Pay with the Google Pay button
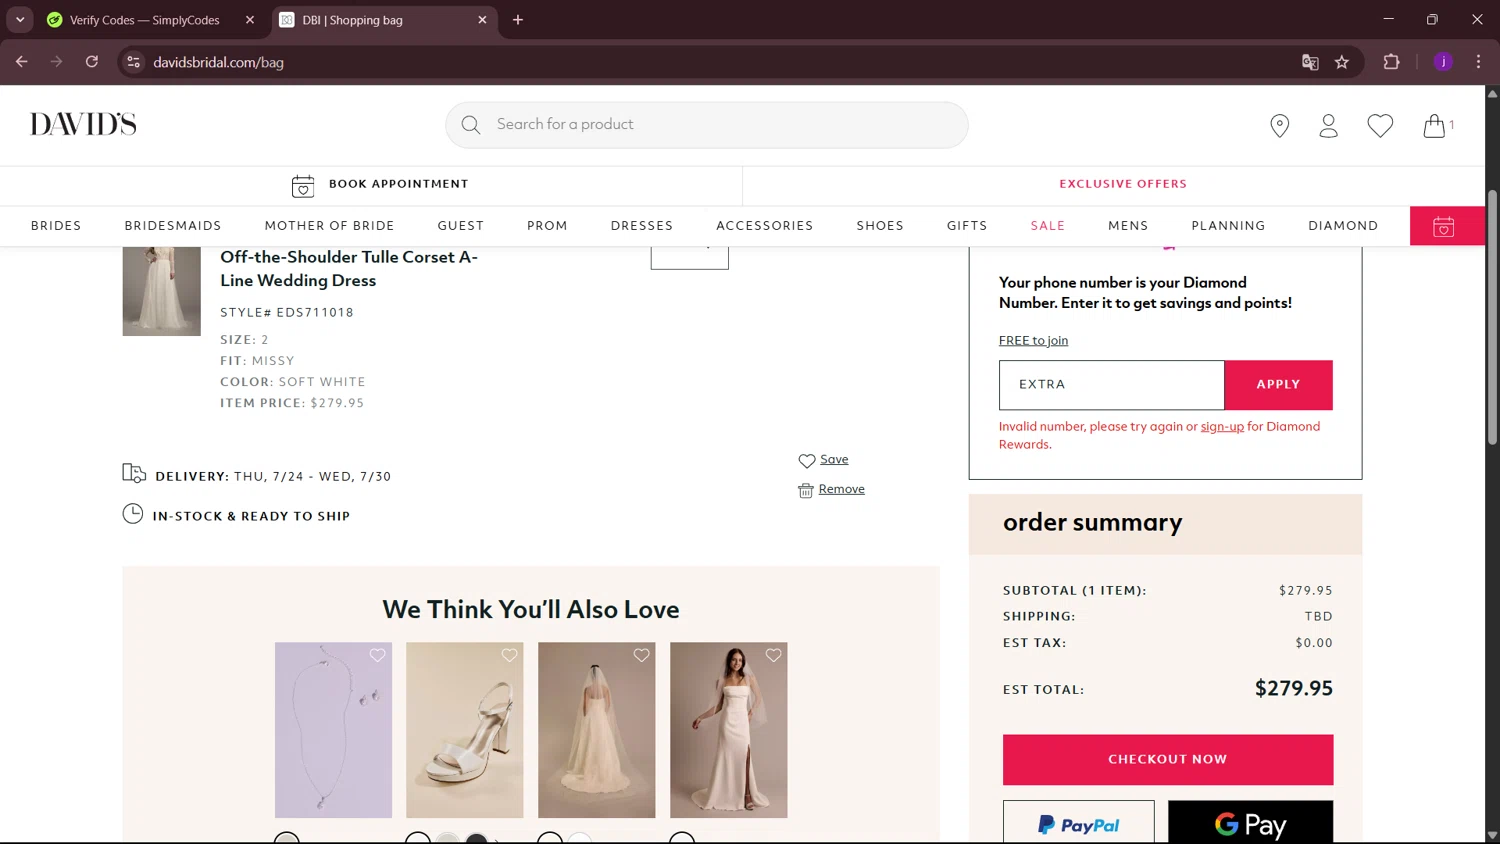 point(1250,824)
